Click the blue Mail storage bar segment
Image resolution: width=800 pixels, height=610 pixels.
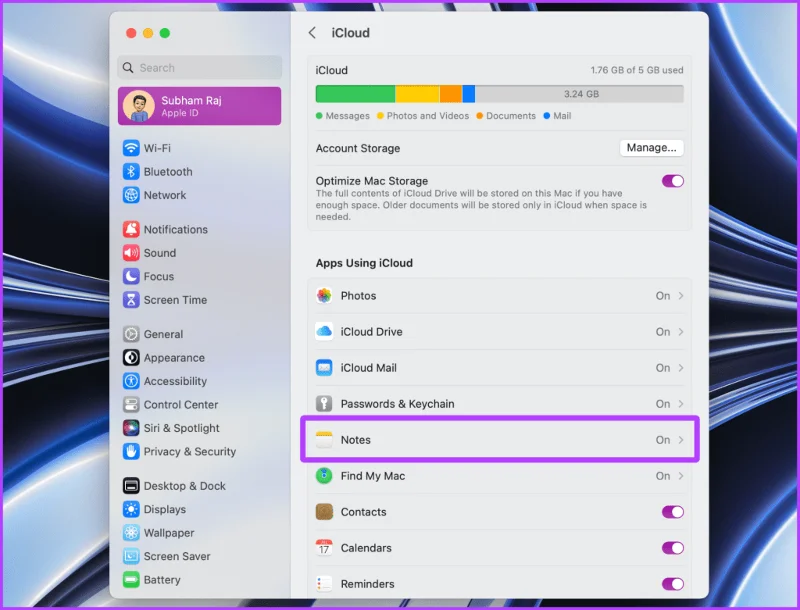[x=468, y=94]
